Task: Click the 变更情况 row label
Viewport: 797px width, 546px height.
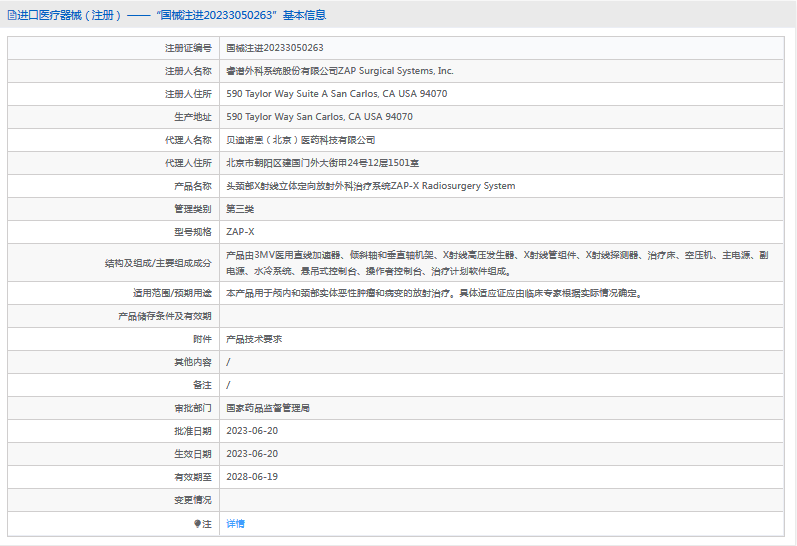Action: click(x=193, y=500)
